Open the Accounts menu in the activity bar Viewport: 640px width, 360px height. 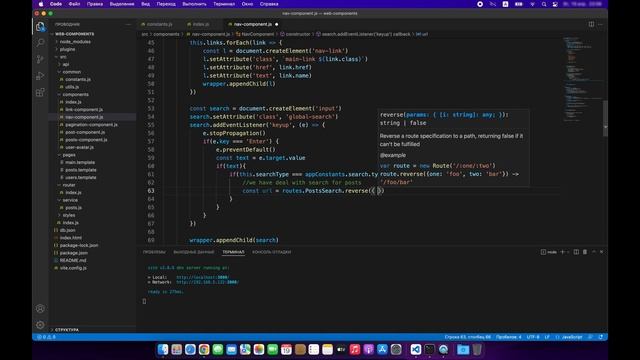pos(40,309)
